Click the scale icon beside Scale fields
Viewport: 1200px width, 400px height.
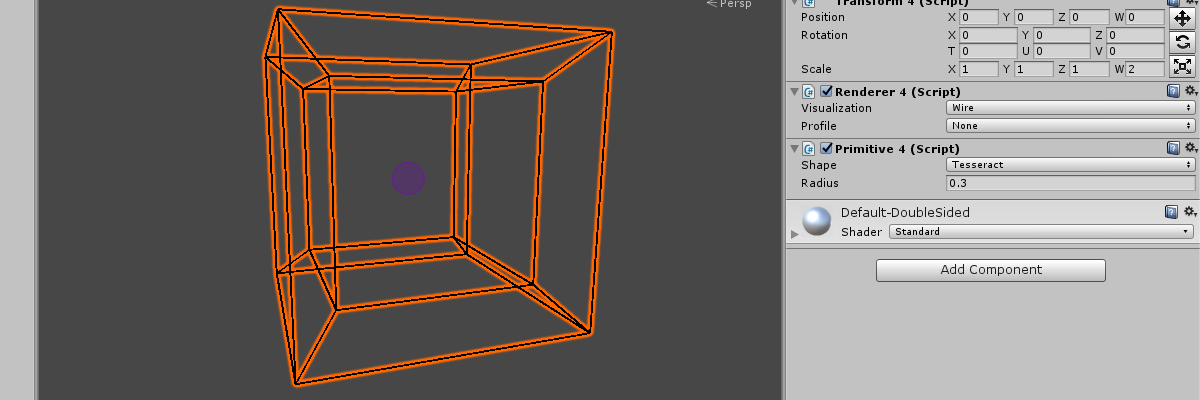[1182, 67]
